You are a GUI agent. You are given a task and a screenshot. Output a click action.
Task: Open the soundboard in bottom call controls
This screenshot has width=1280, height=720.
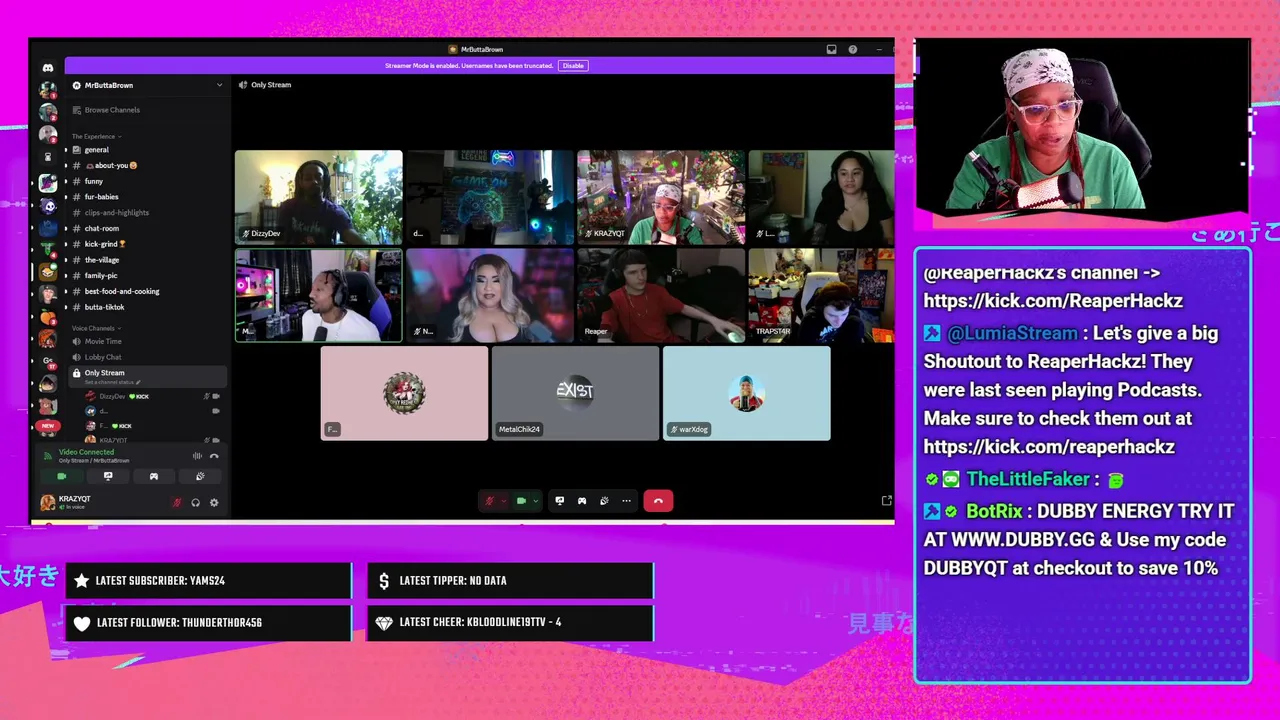[x=604, y=501]
